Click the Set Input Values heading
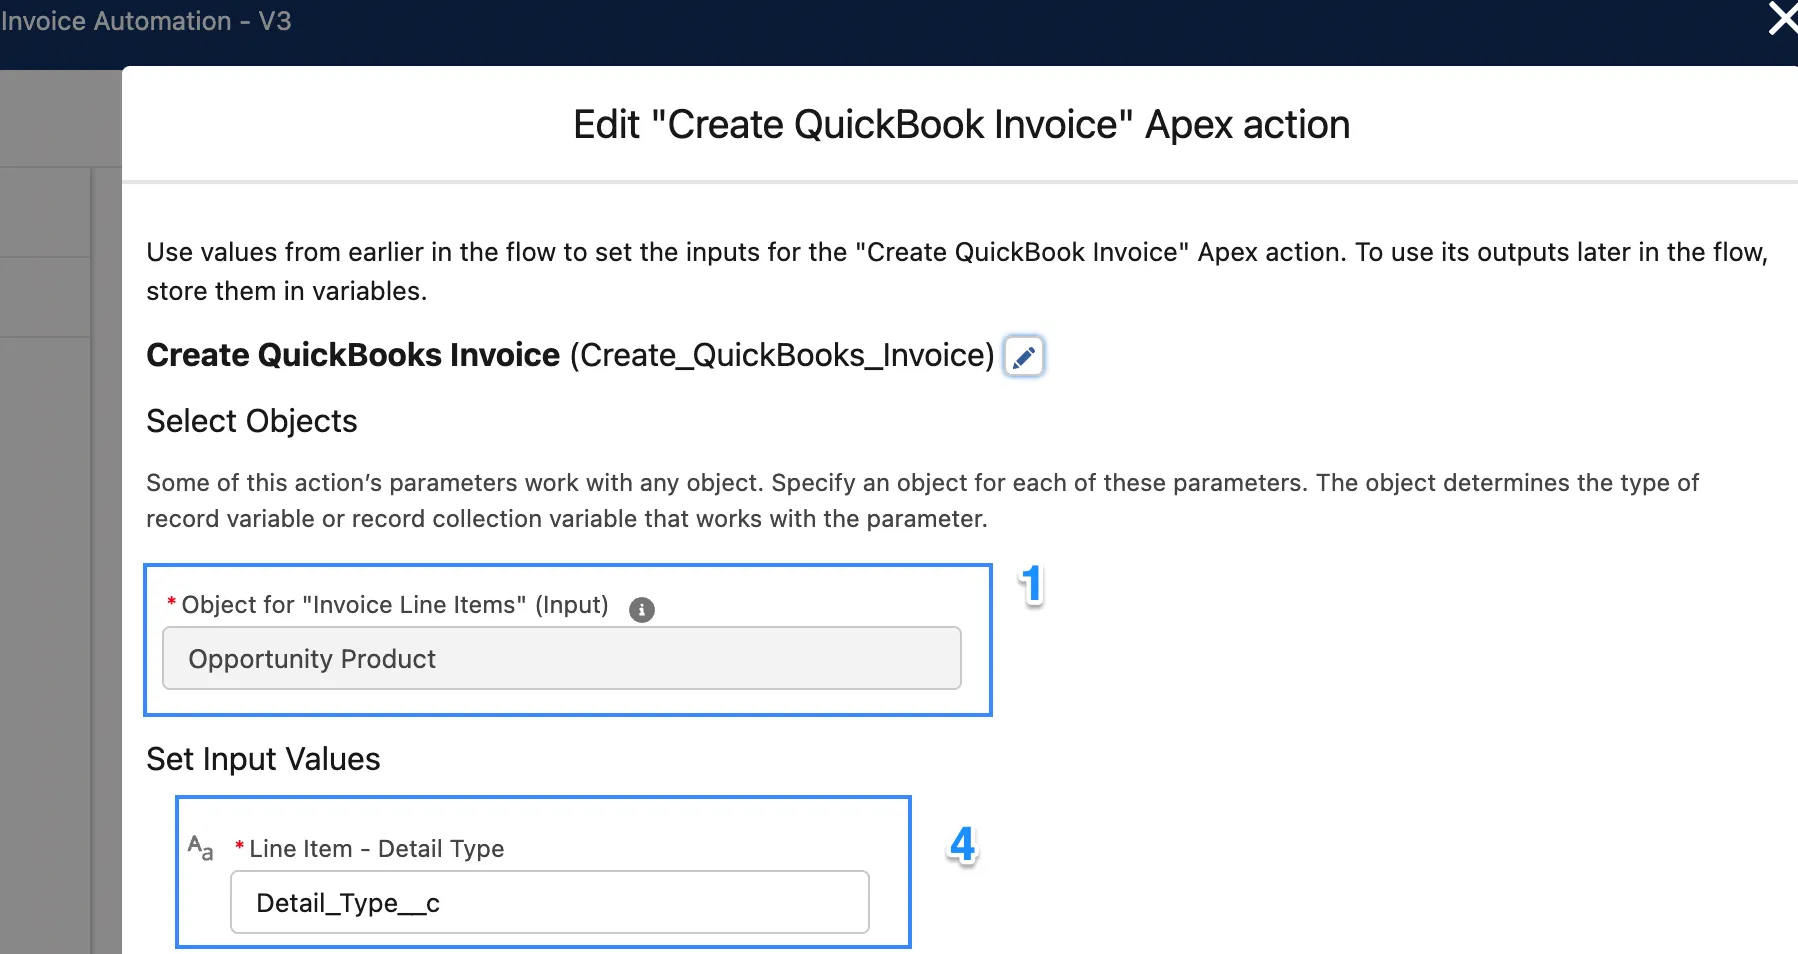The image size is (1798, 954). [x=263, y=759]
